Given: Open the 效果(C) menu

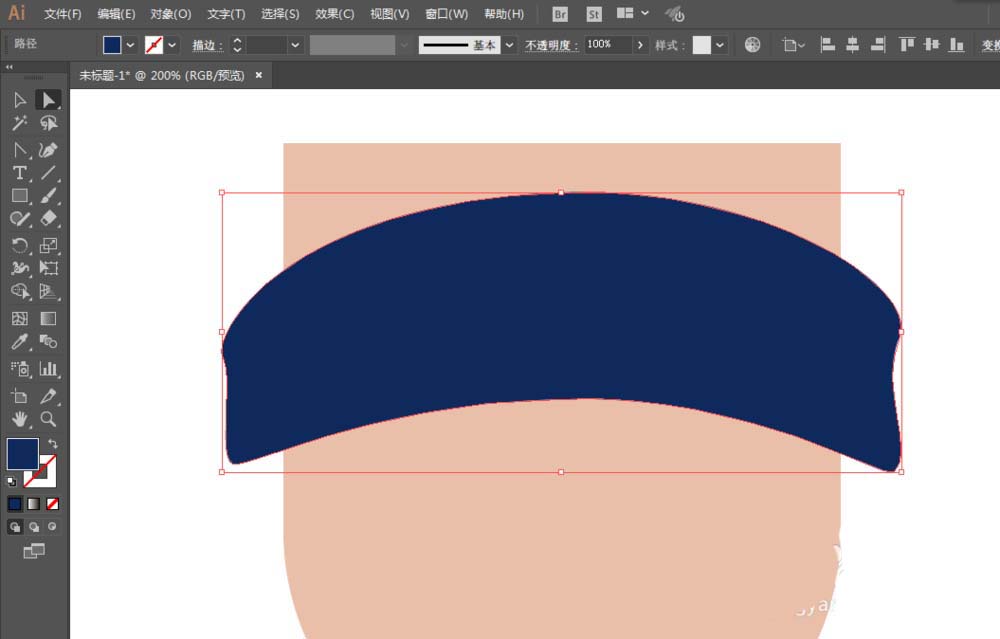Looking at the screenshot, I should tap(334, 14).
